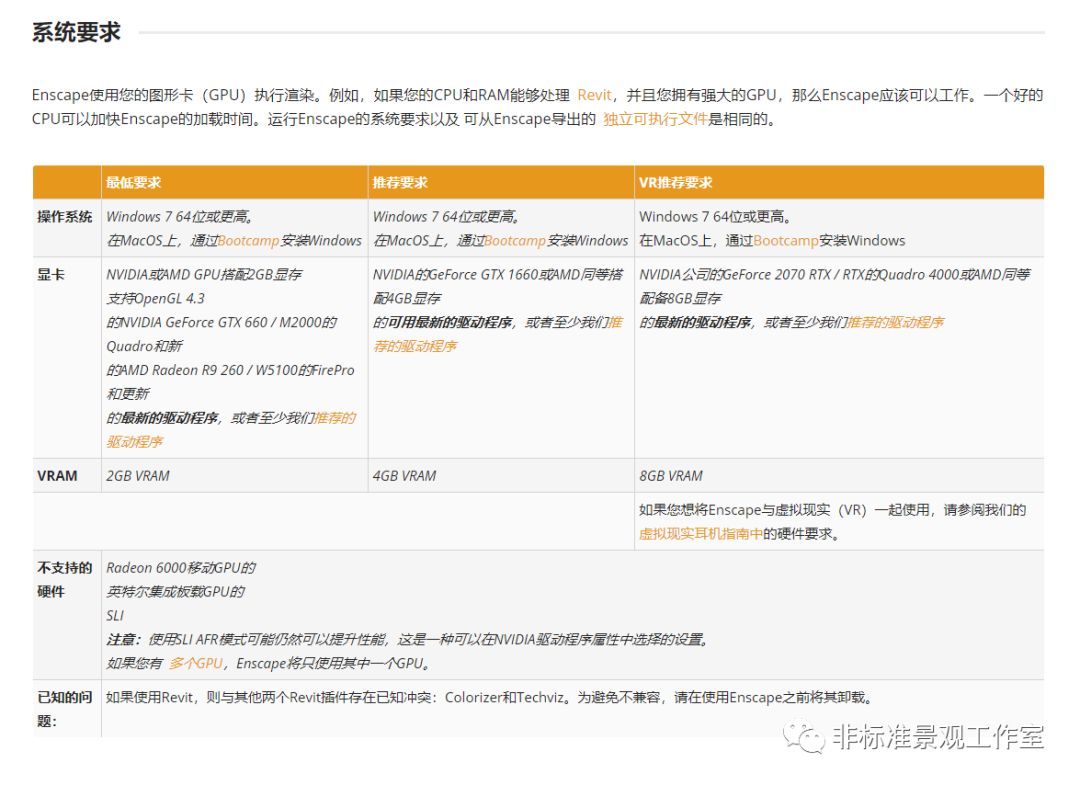This screenshot has width=1080, height=785.
Task: Open 推荐的驱动程序 link in 推荐要求 显卡 cell
Action: [x=497, y=334]
